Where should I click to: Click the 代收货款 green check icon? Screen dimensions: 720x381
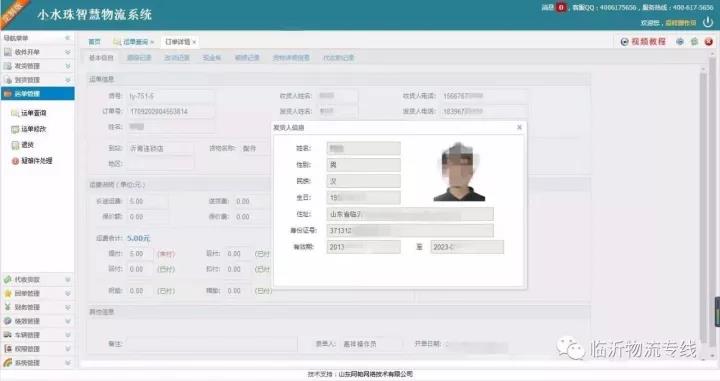7,279
